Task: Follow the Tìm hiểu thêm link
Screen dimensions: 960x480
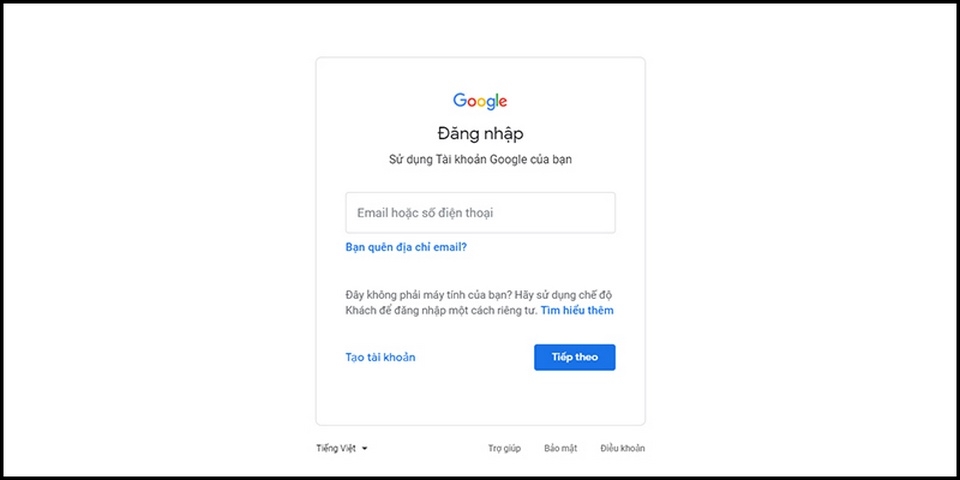Action: [x=577, y=310]
